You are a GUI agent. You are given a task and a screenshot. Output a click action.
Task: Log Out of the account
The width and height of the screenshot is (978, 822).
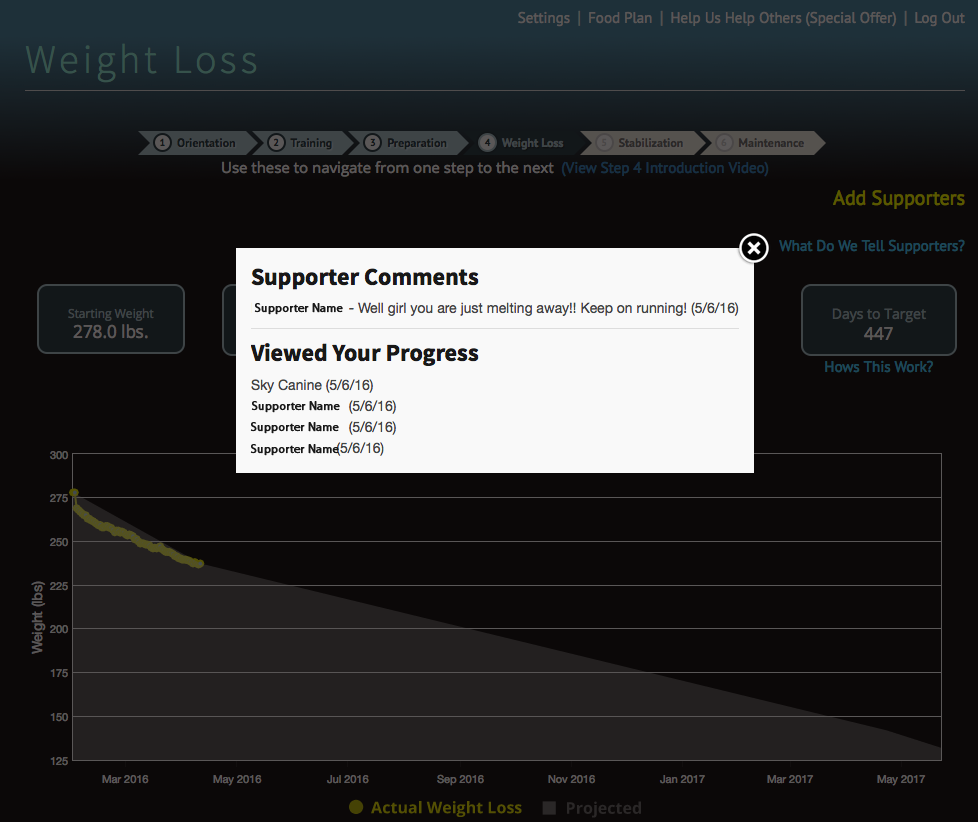coord(939,18)
